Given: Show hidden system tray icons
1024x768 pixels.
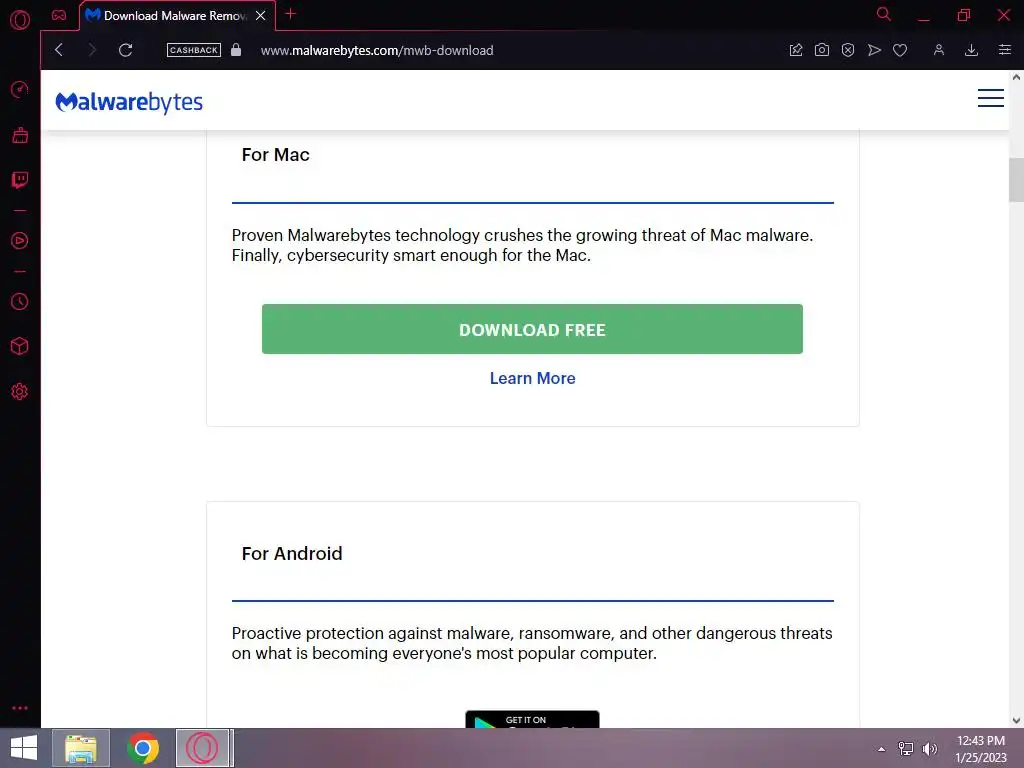Looking at the screenshot, I should 881,749.
